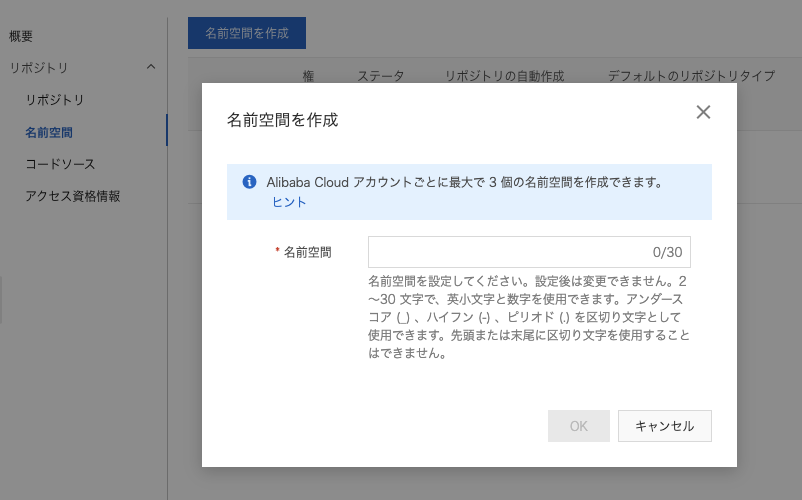The height and width of the screenshot is (500, 802).
Task: Click the 名前空間を作成 dialog title
Action: coord(282,120)
